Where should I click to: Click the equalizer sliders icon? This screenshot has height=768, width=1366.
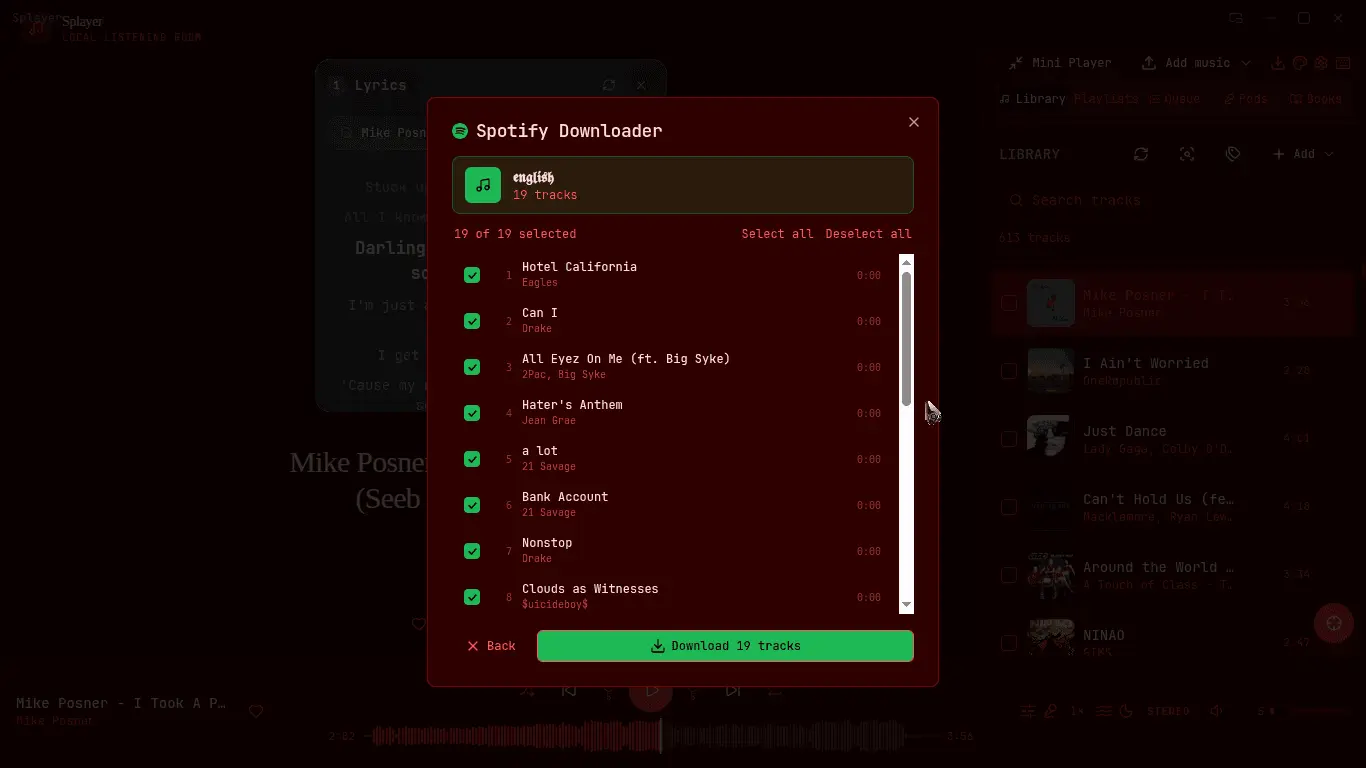[x=1027, y=711]
